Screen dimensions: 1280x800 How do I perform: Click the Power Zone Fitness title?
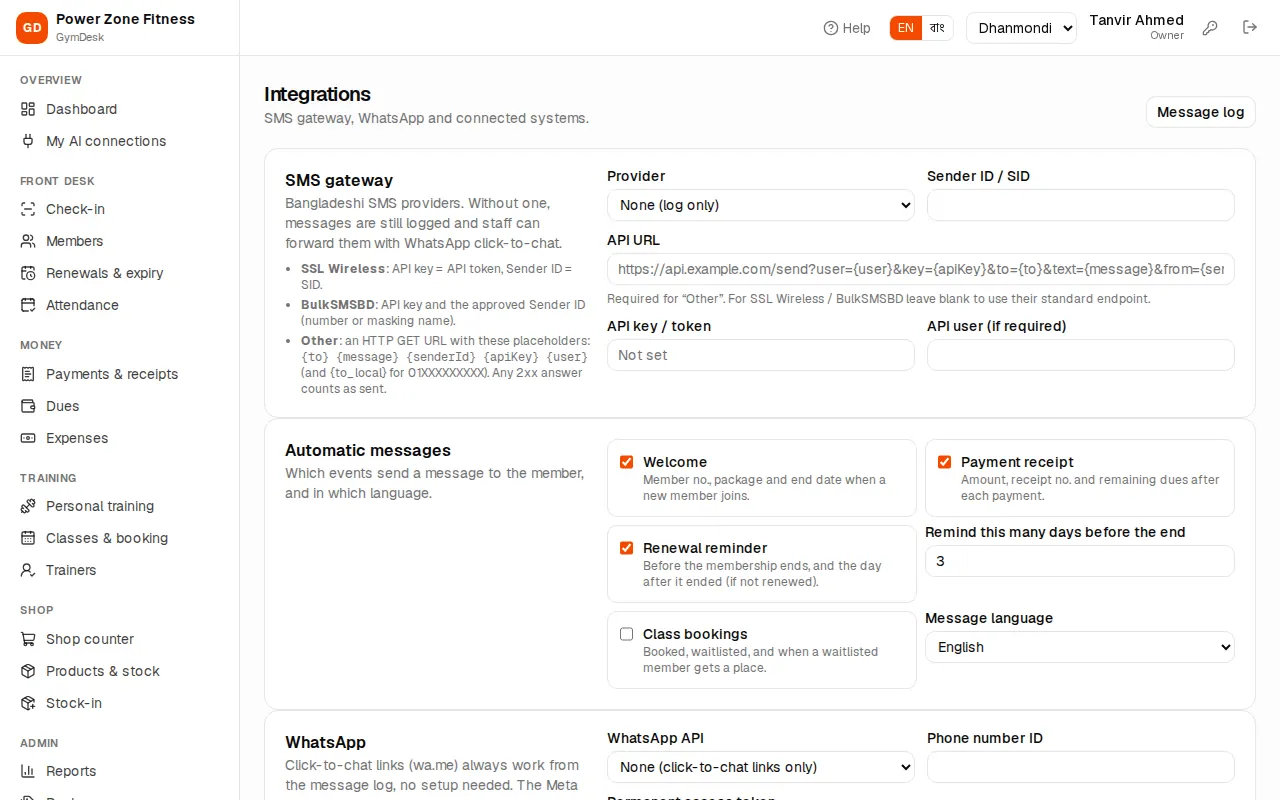click(x=125, y=19)
